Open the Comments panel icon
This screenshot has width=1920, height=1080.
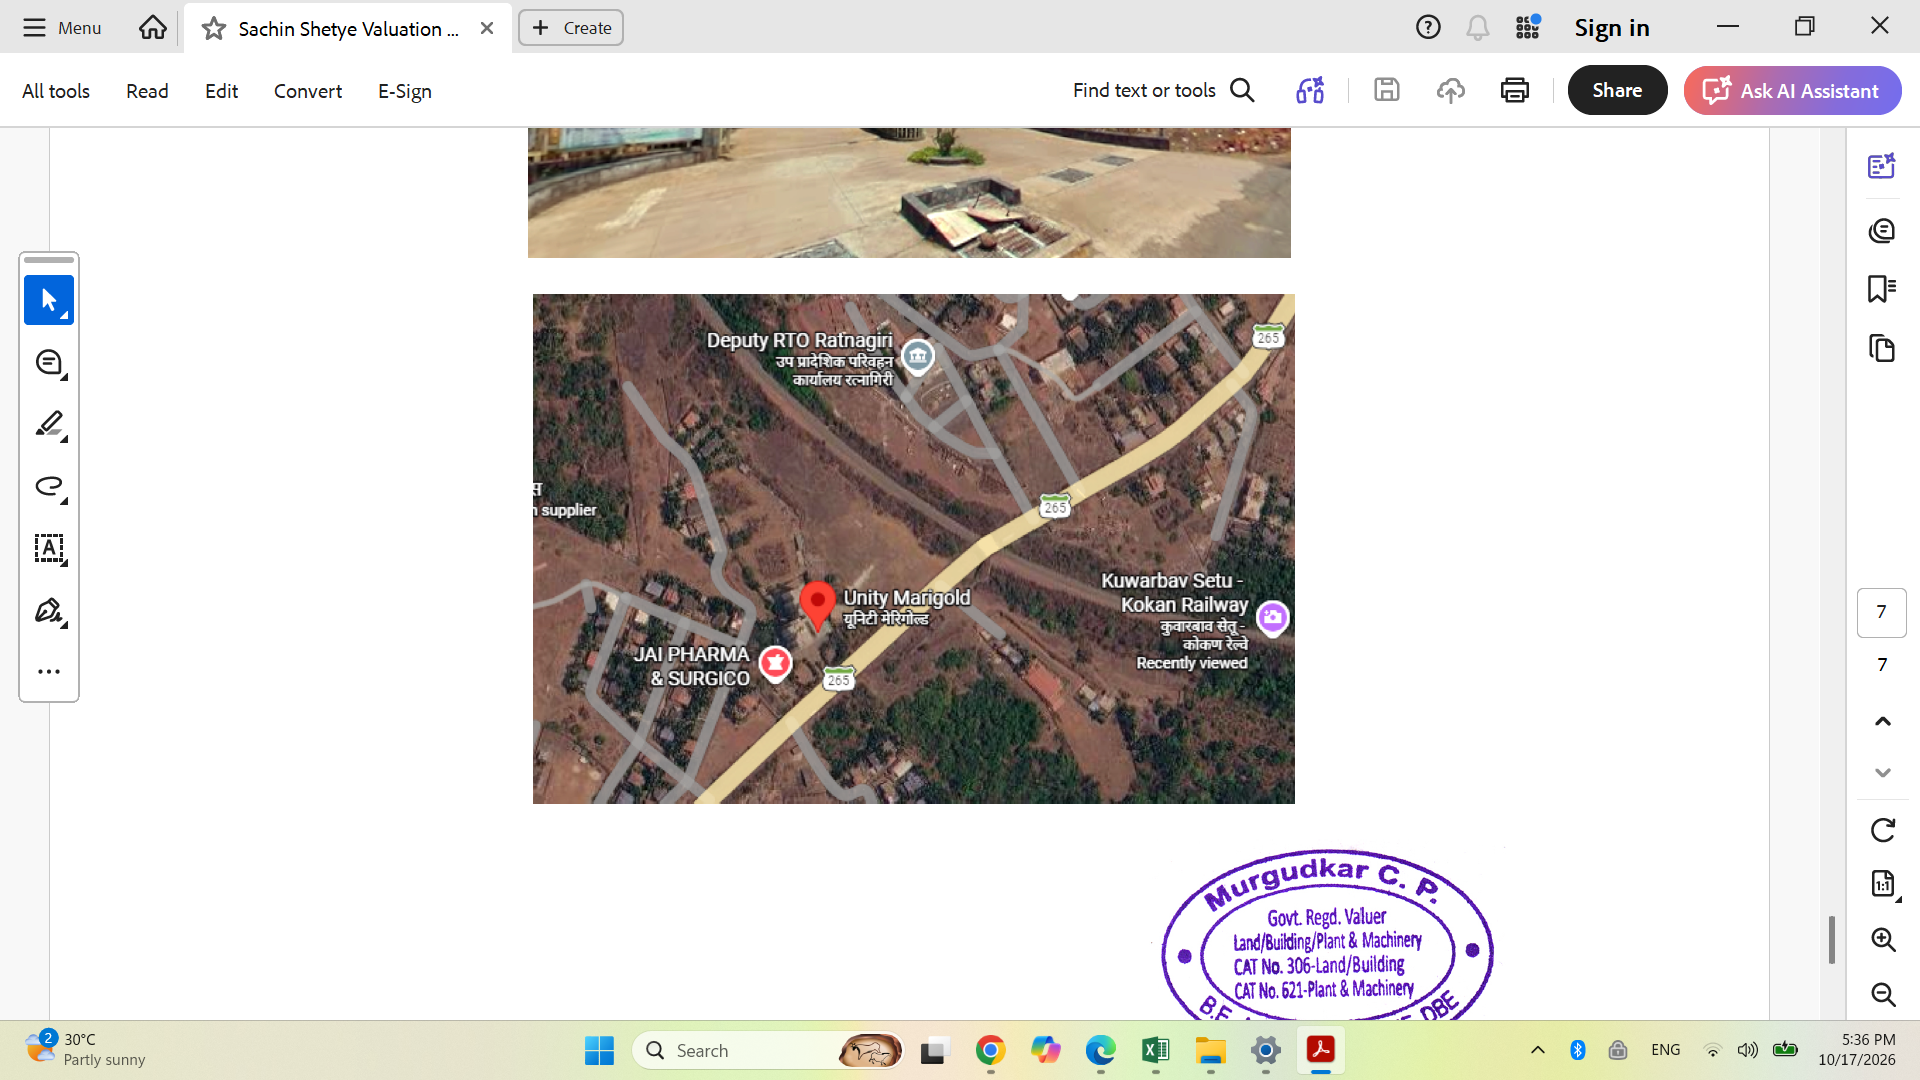(x=1882, y=231)
